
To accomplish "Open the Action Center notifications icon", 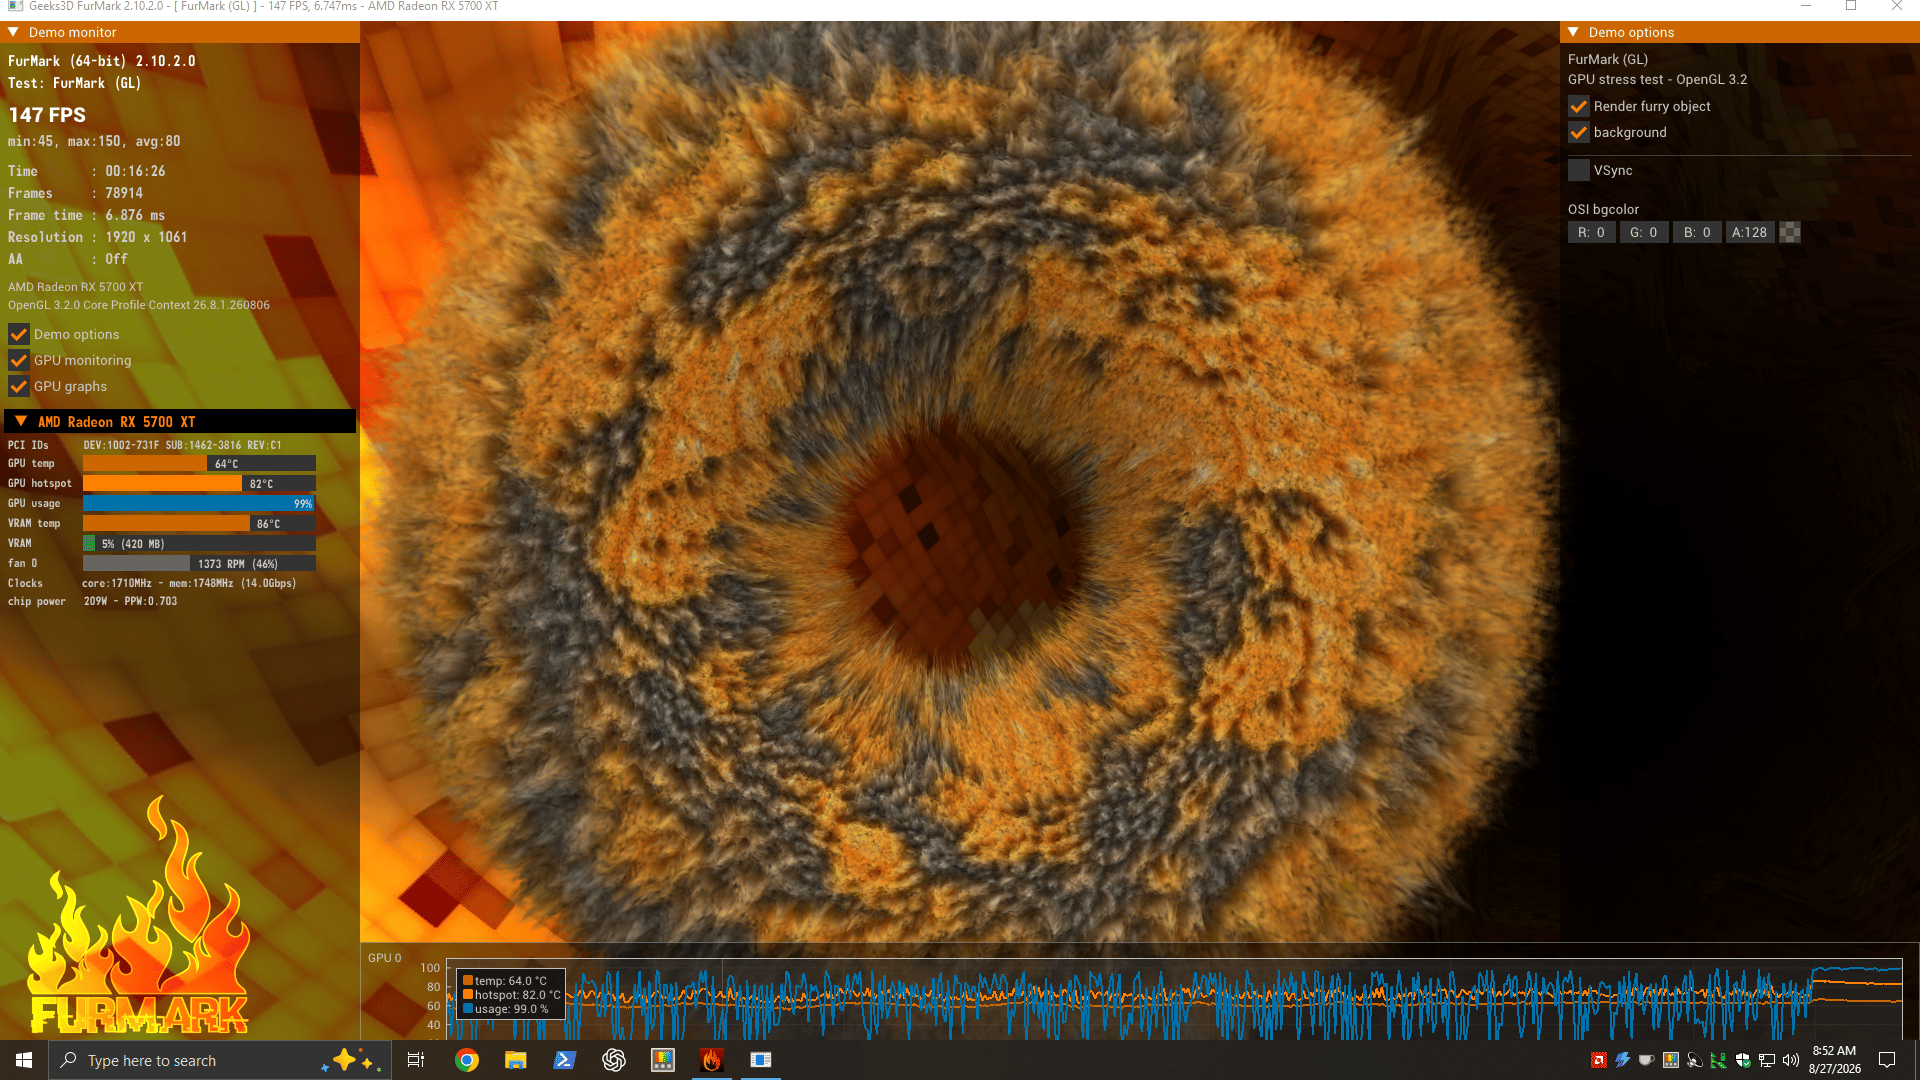I will click(x=1887, y=1060).
